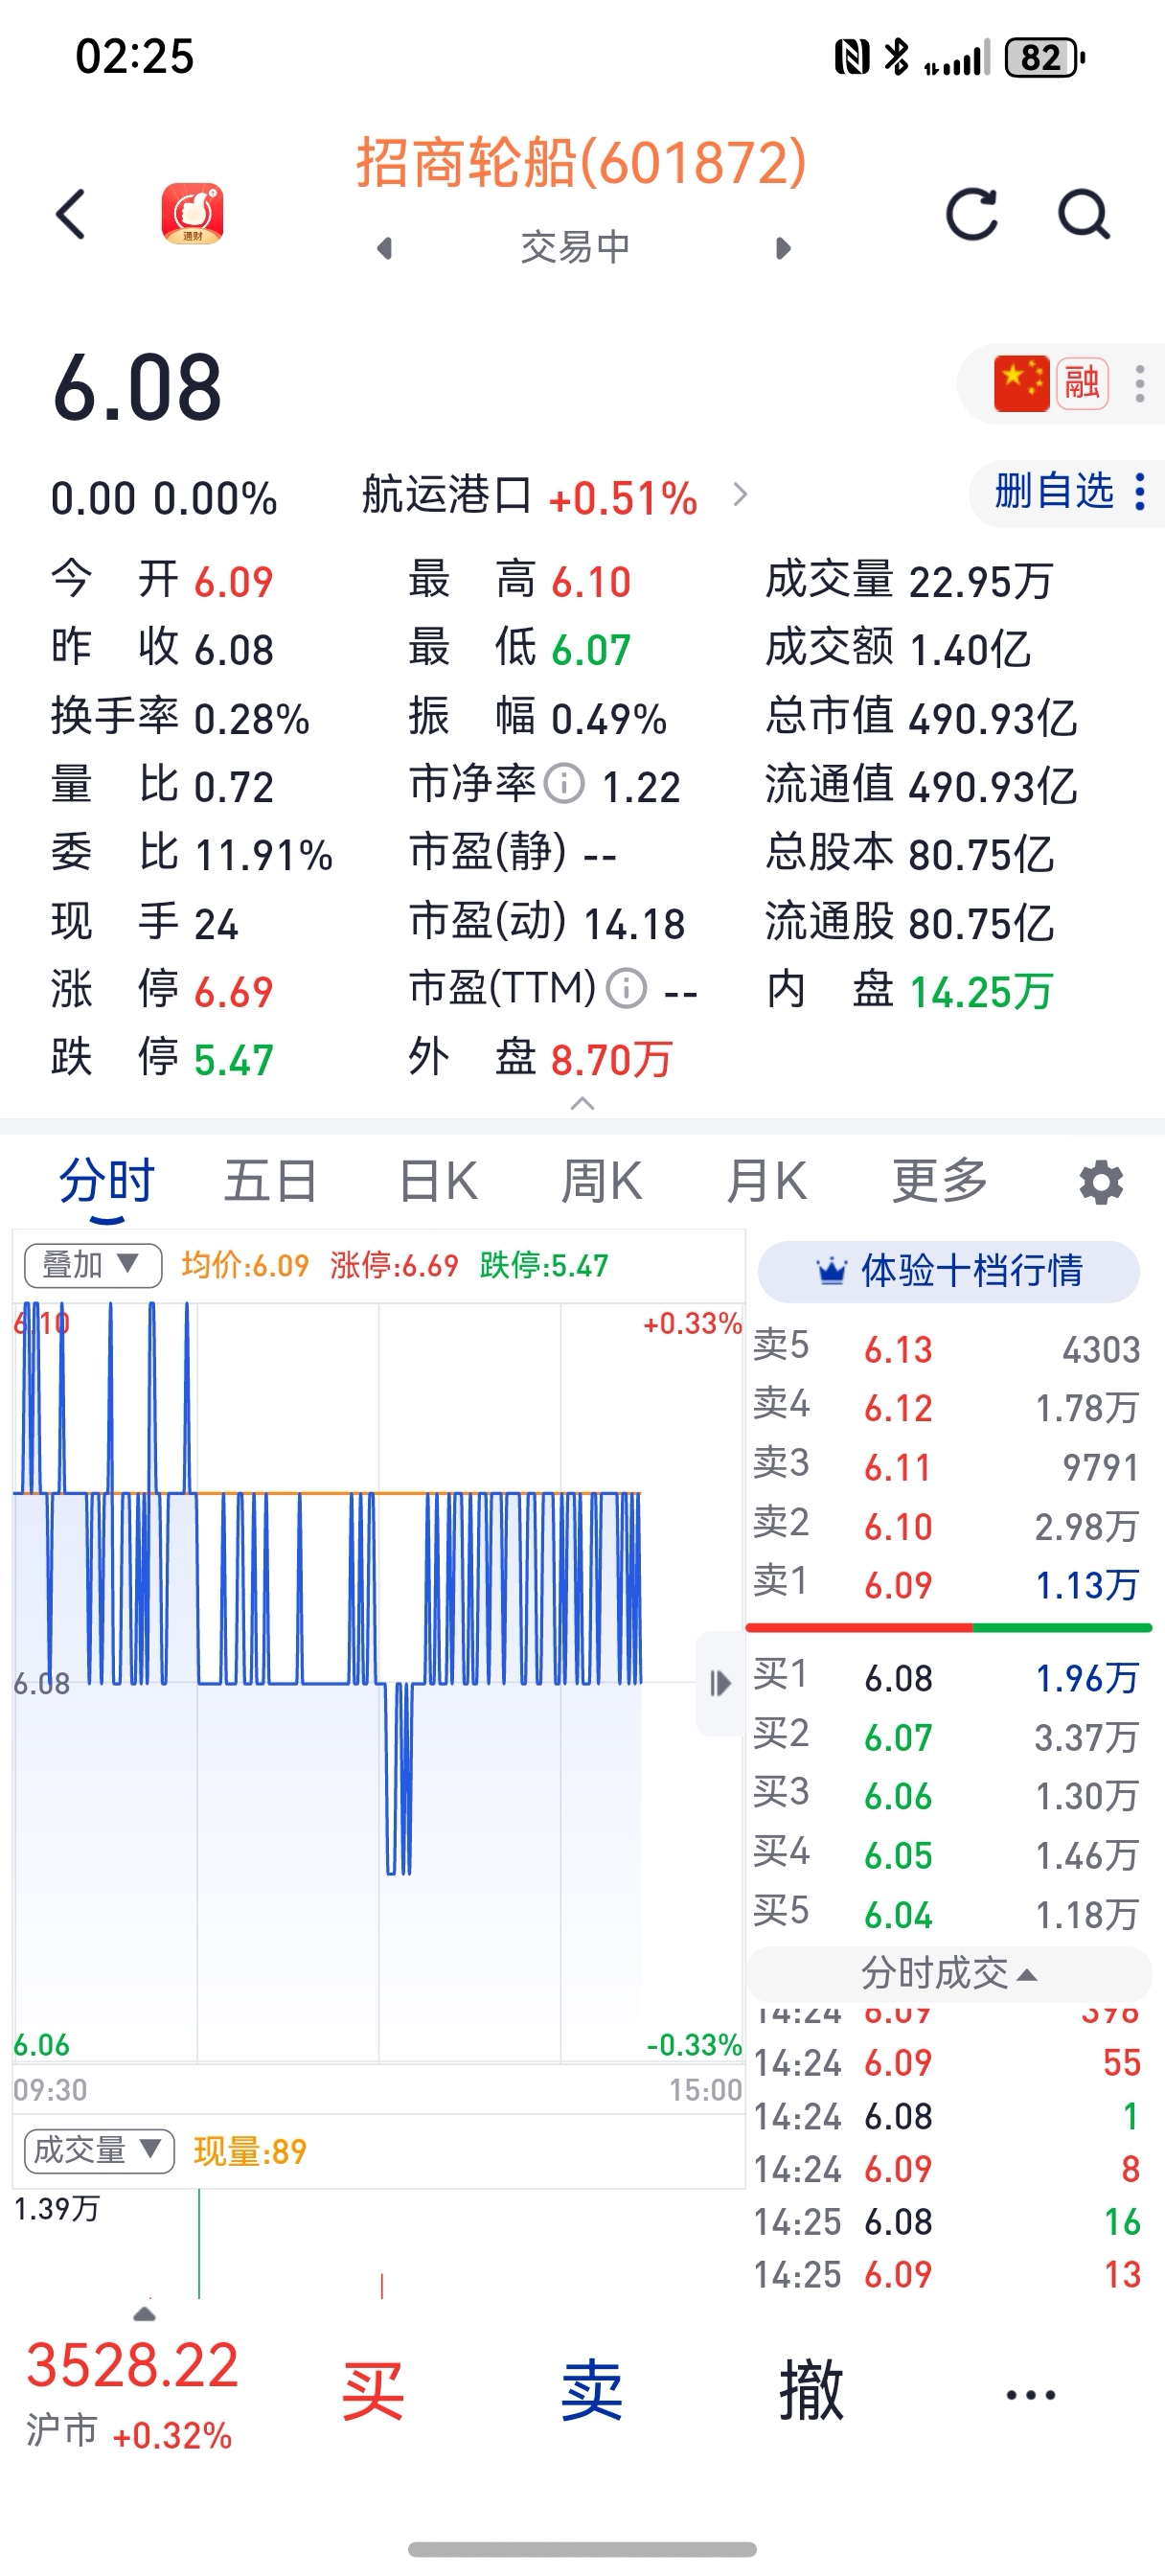The image size is (1165, 2576).
Task: Tap the 融 margin trading badge
Action: (x=1082, y=384)
